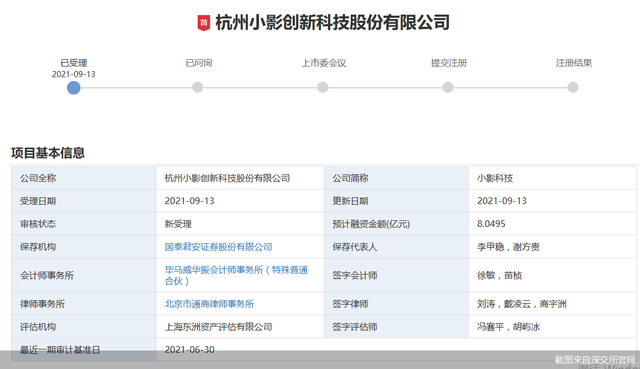Click the red 首 badge icon beside company title

204,23
